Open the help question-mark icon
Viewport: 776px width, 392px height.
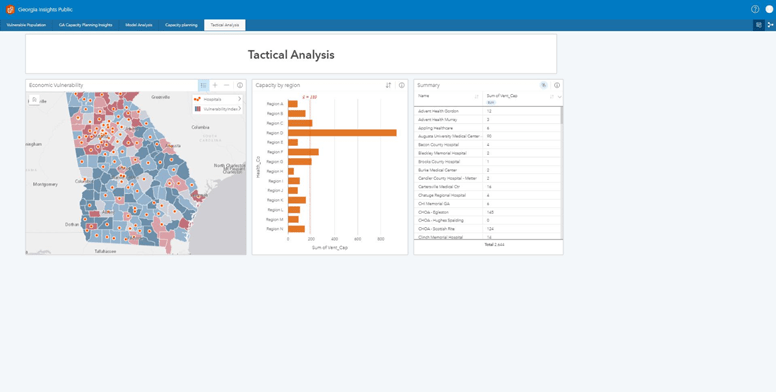755,9
